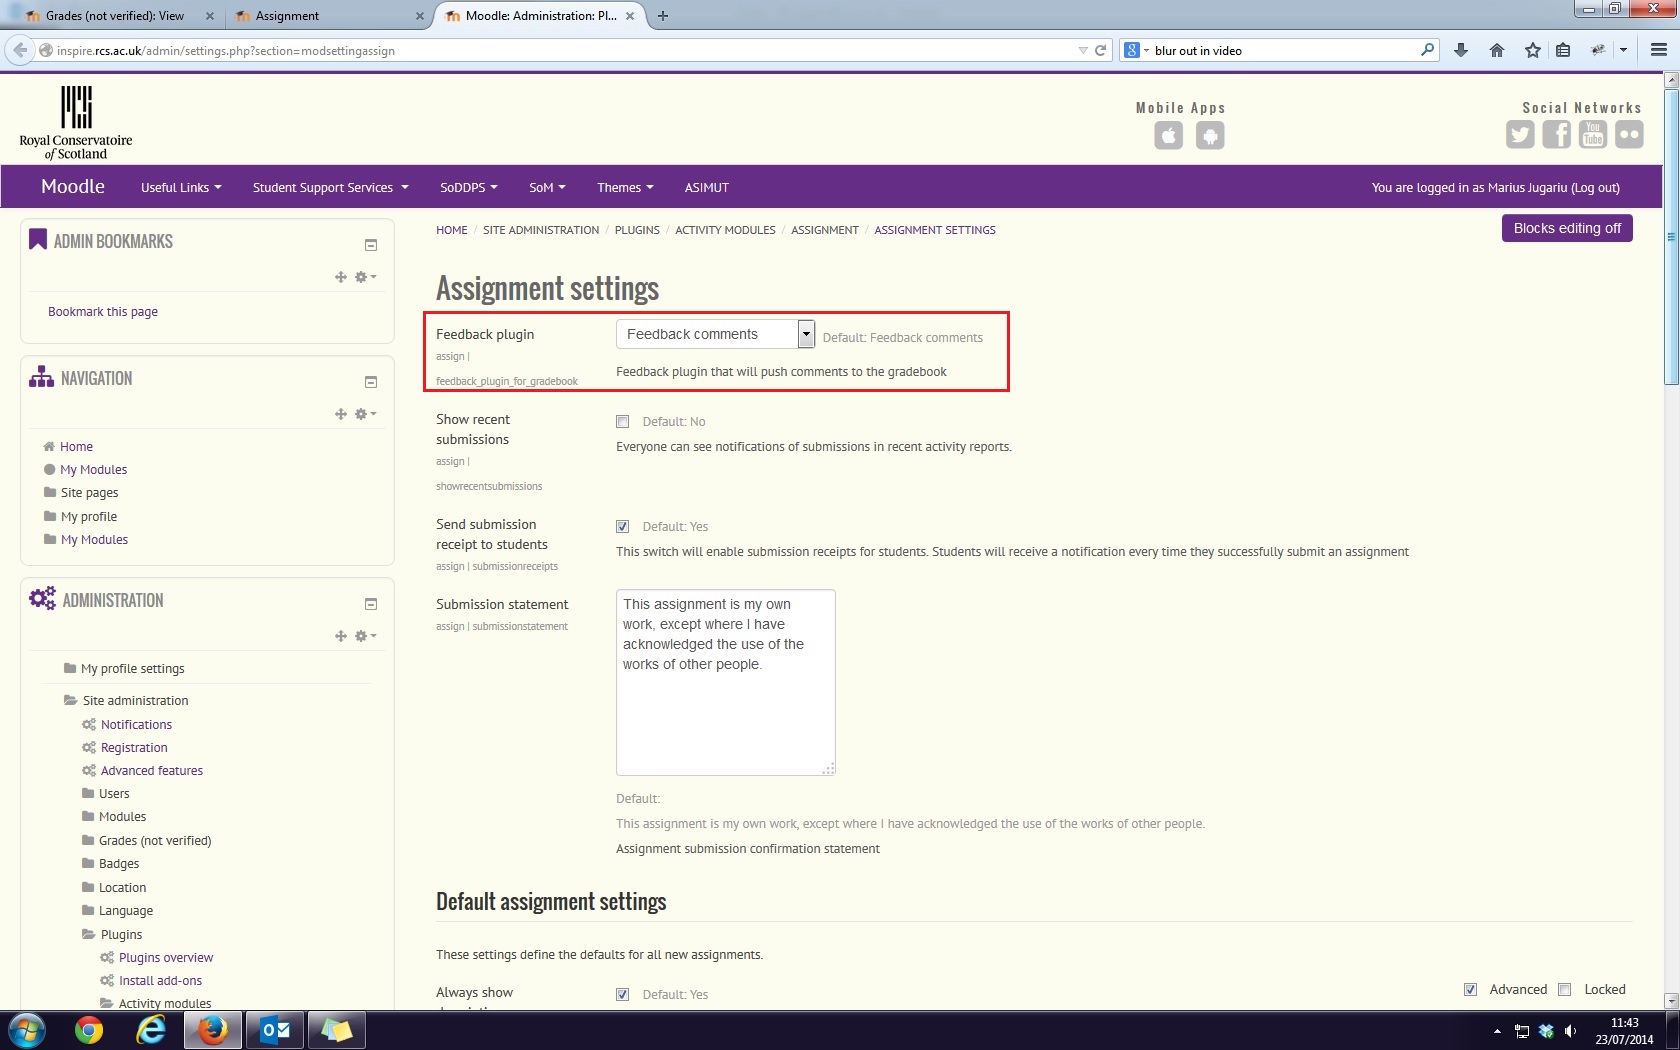Open Student Support Services dropdown menu
Screen dimensions: 1680x1050
point(330,188)
